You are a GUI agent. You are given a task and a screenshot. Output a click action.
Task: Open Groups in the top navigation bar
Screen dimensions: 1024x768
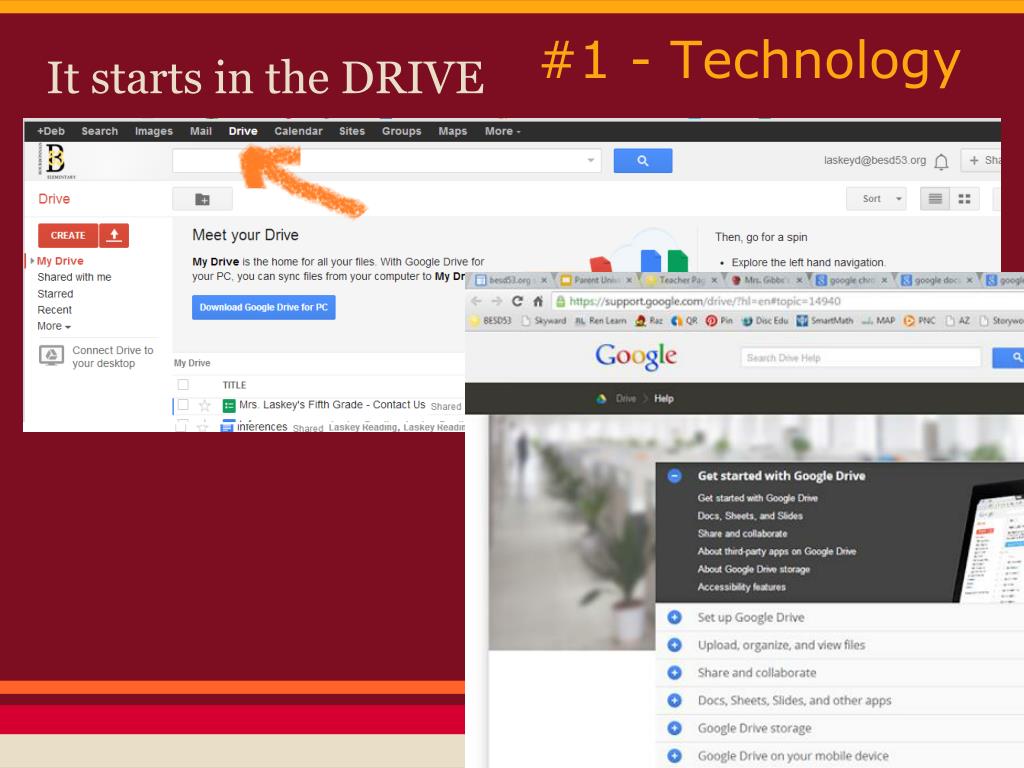coord(402,131)
